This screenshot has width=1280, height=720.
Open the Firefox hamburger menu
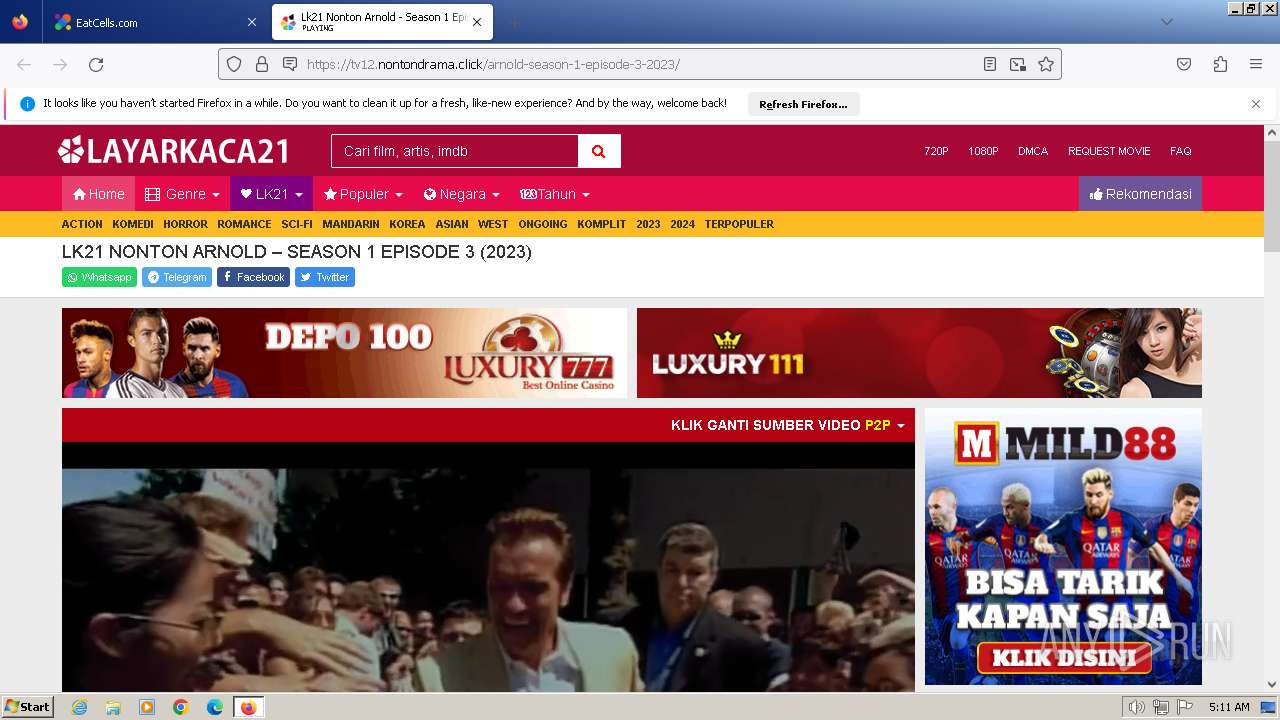tap(1256, 64)
